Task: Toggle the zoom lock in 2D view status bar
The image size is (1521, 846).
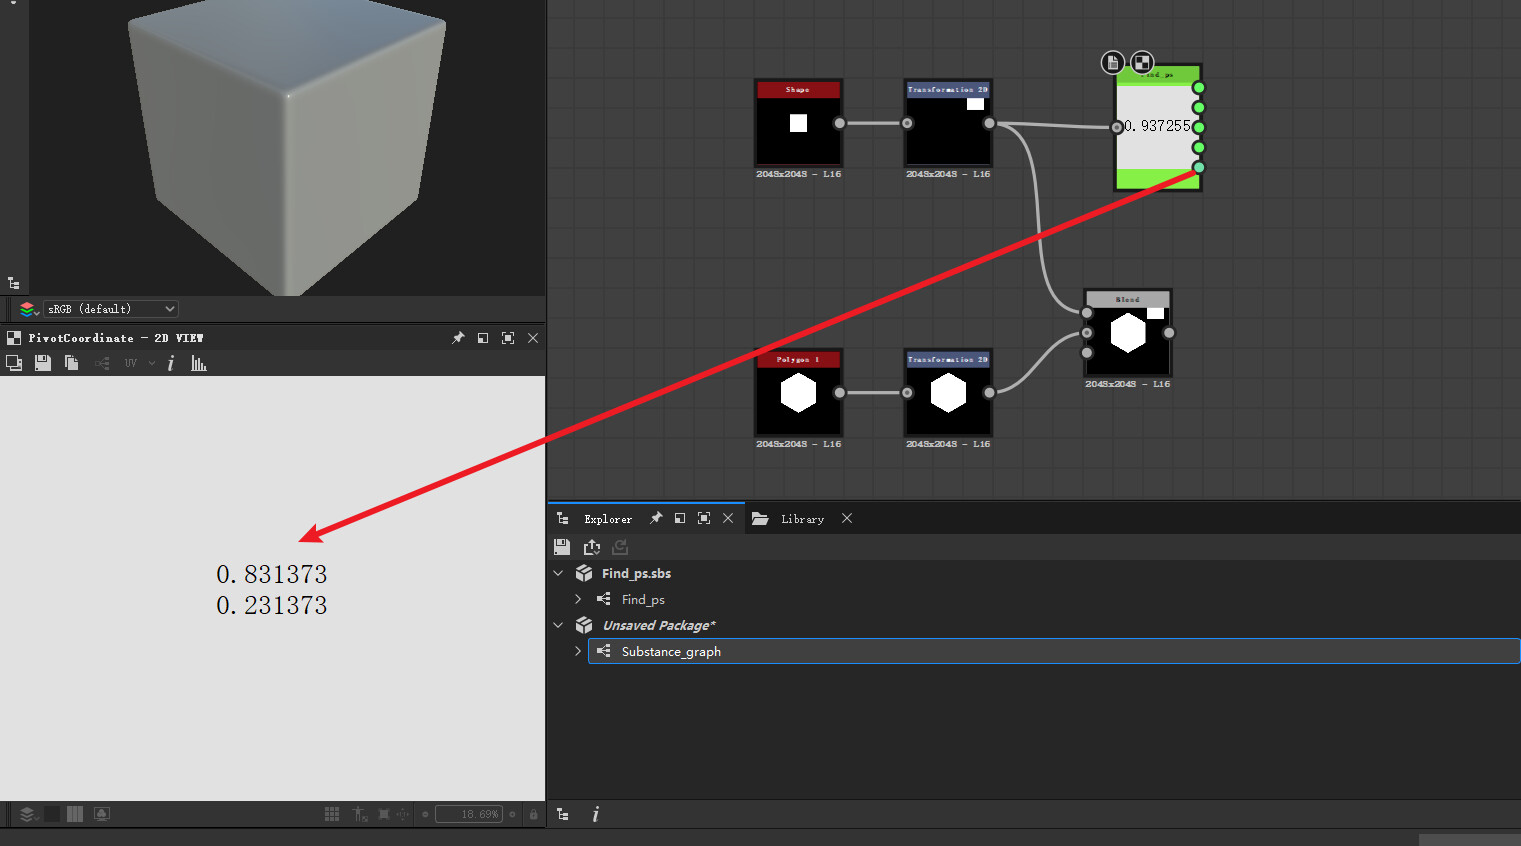Action: (x=533, y=814)
